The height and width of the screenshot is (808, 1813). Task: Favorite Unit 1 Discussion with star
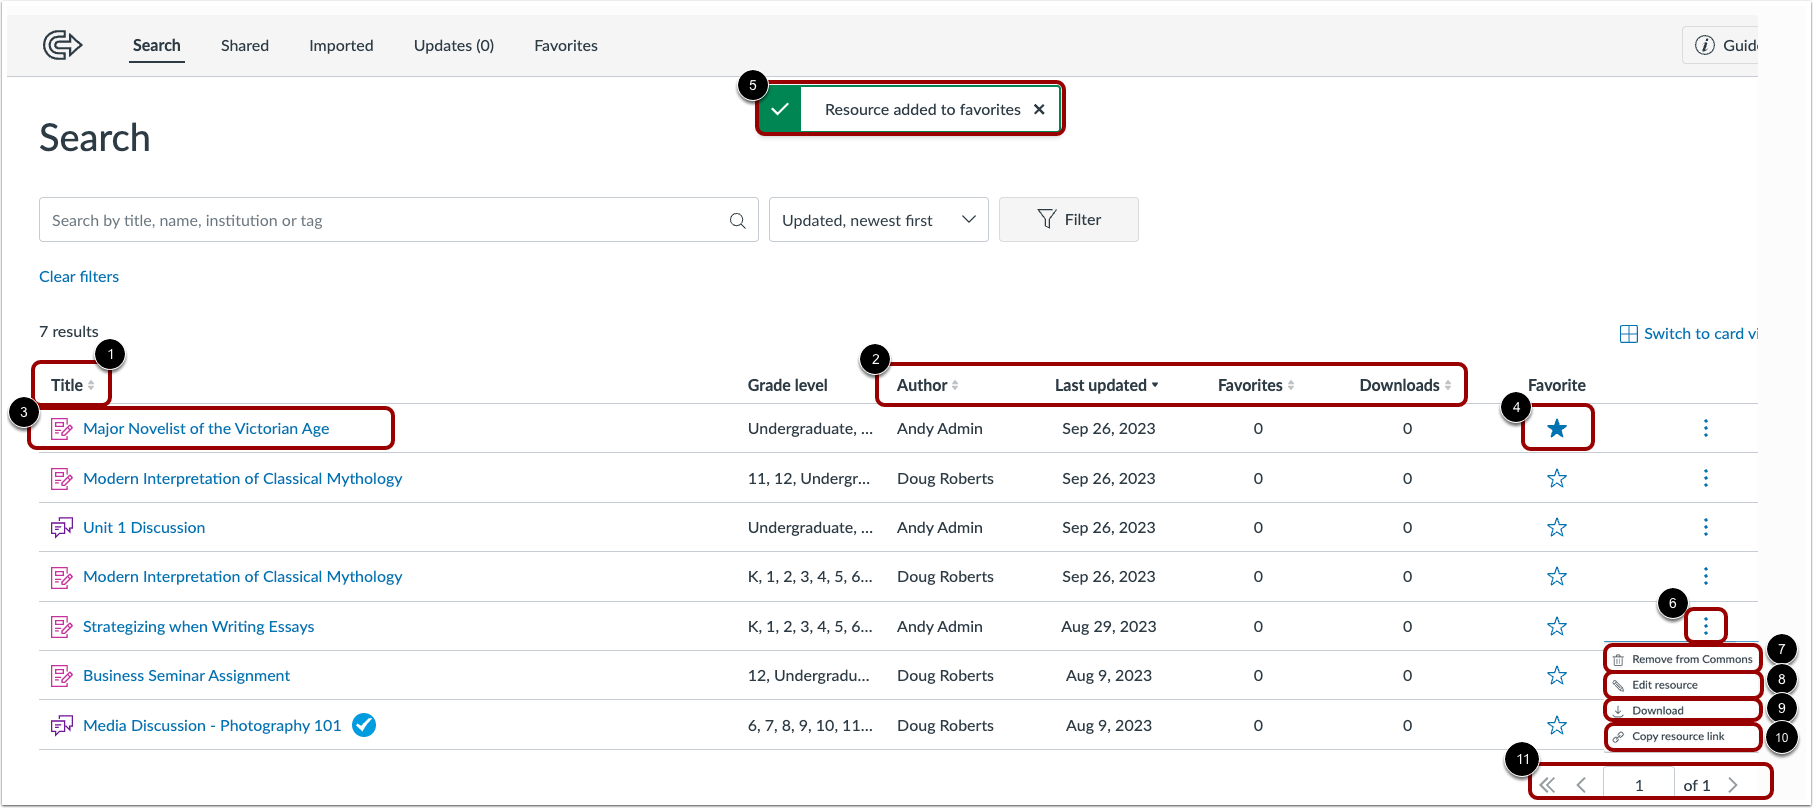[1556, 527]
